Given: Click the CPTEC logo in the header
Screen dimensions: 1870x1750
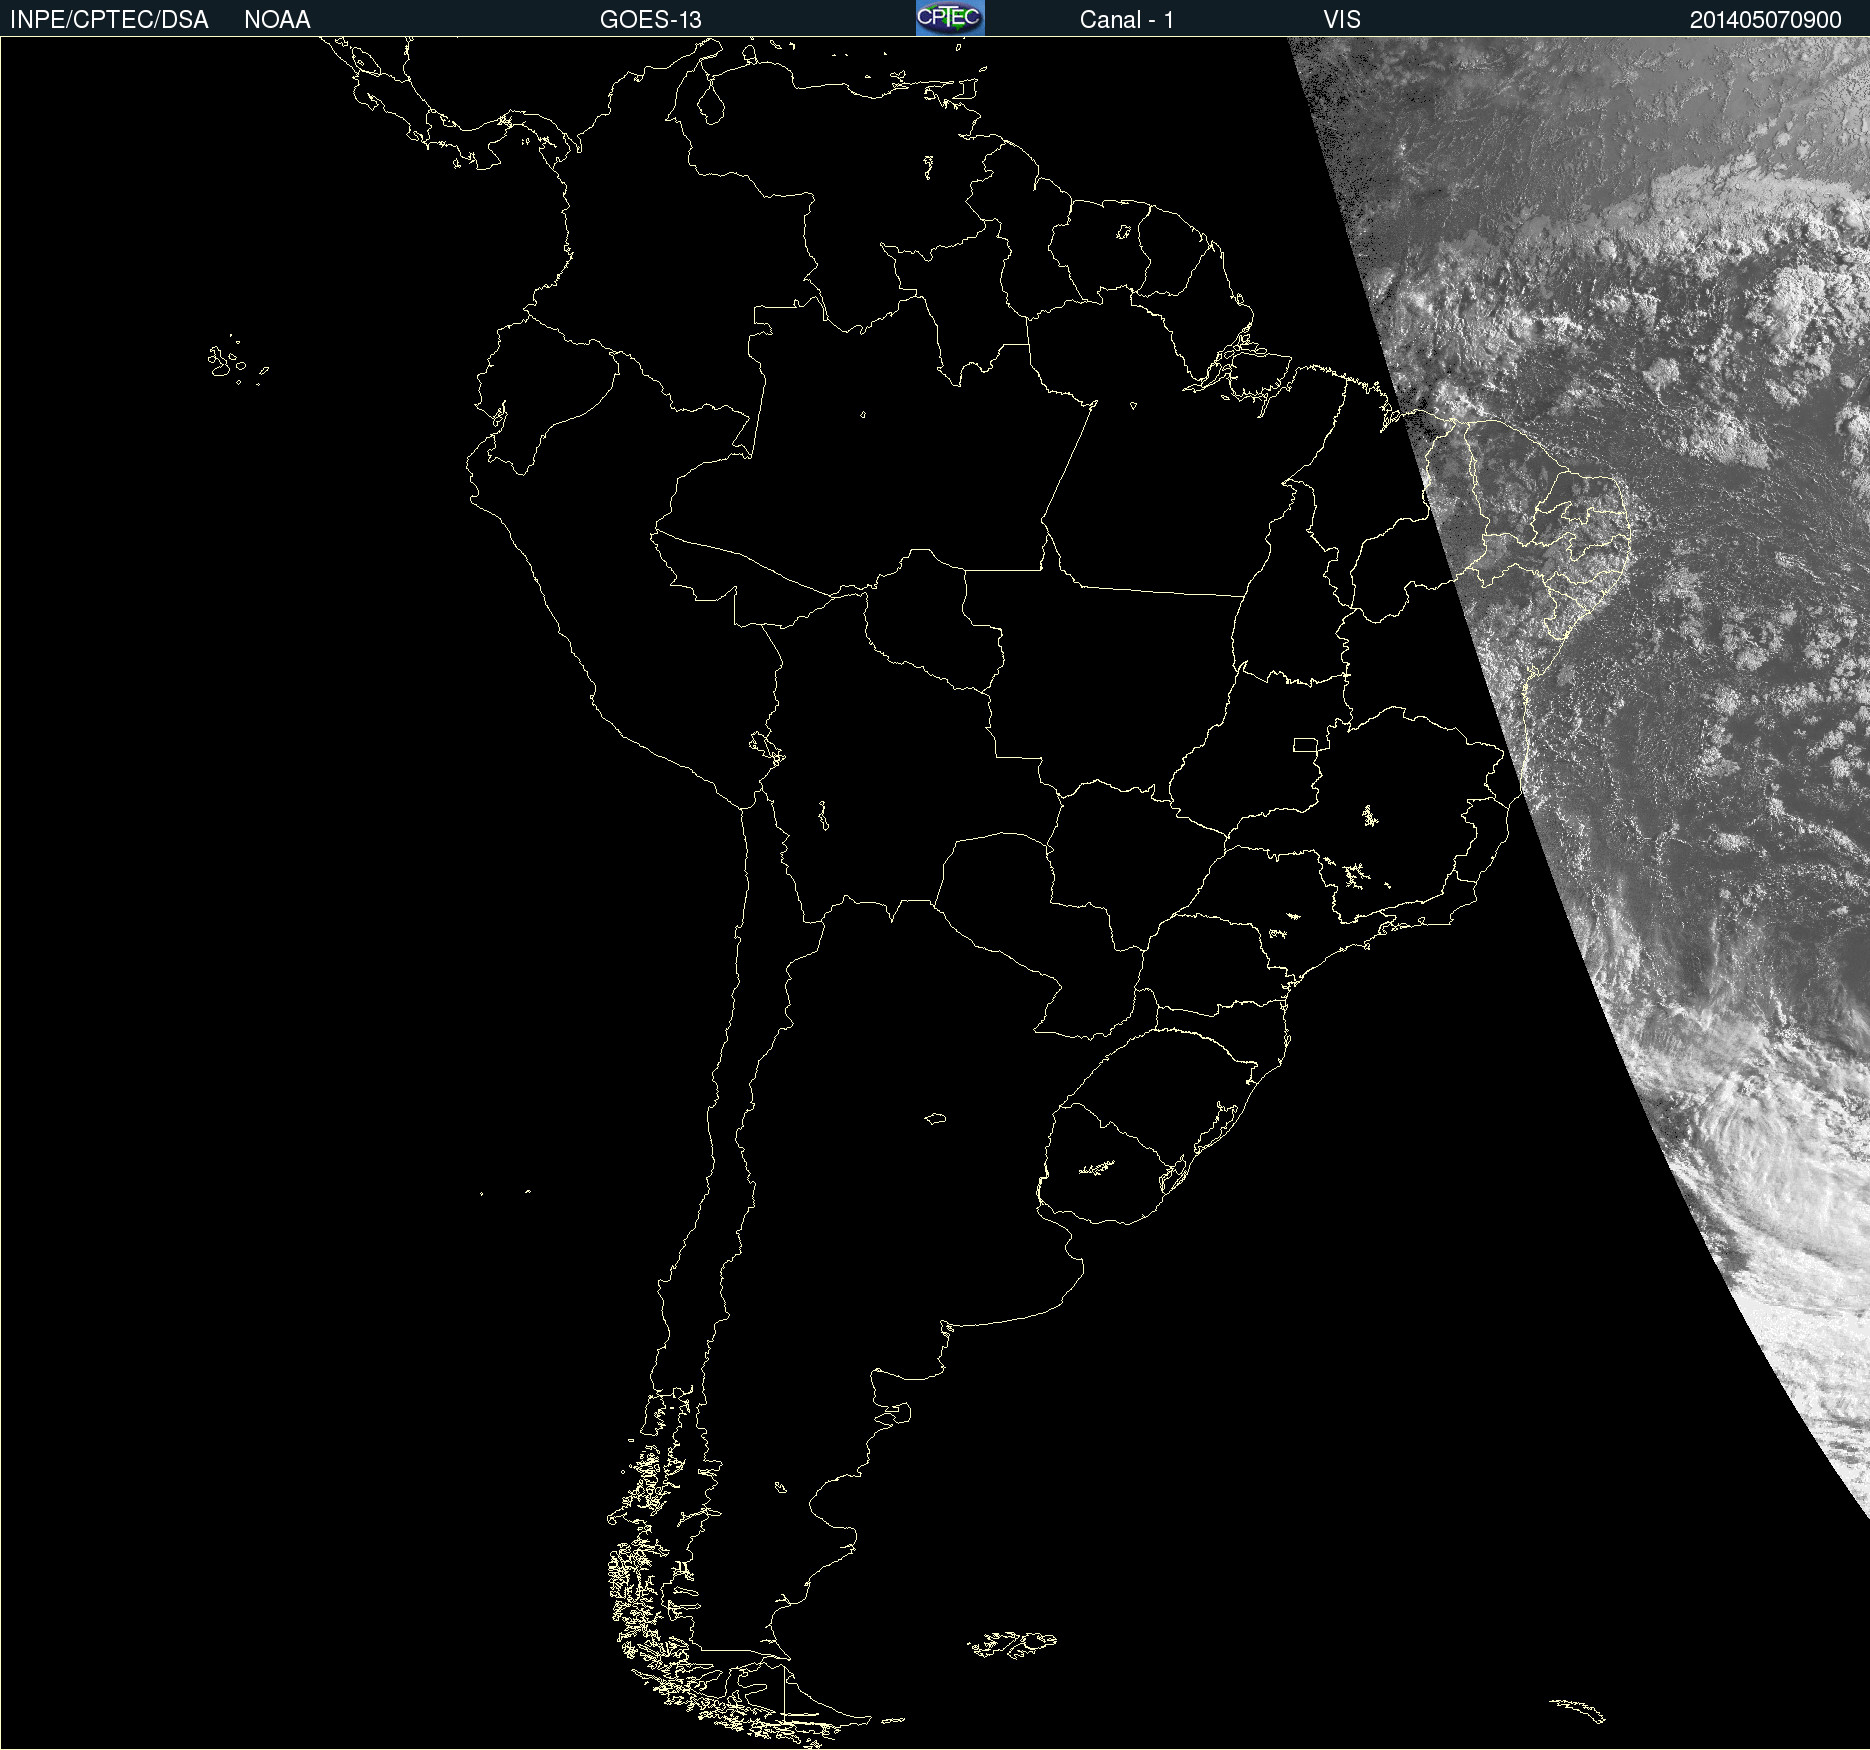Looking at the screenshot, I should [949, 18].
